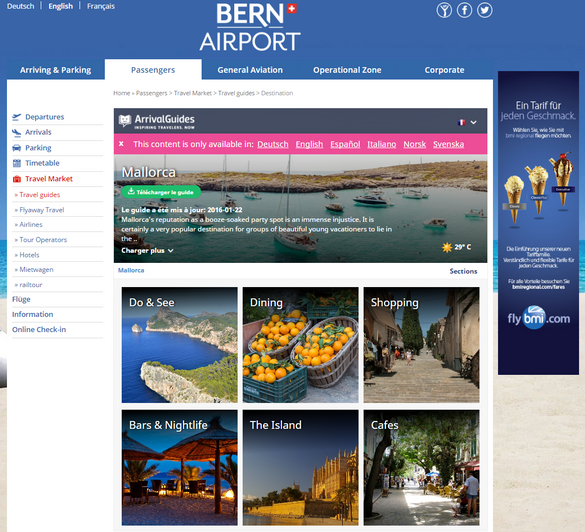Open the Bars & Nightlife tile

click(x=179, y=468)
